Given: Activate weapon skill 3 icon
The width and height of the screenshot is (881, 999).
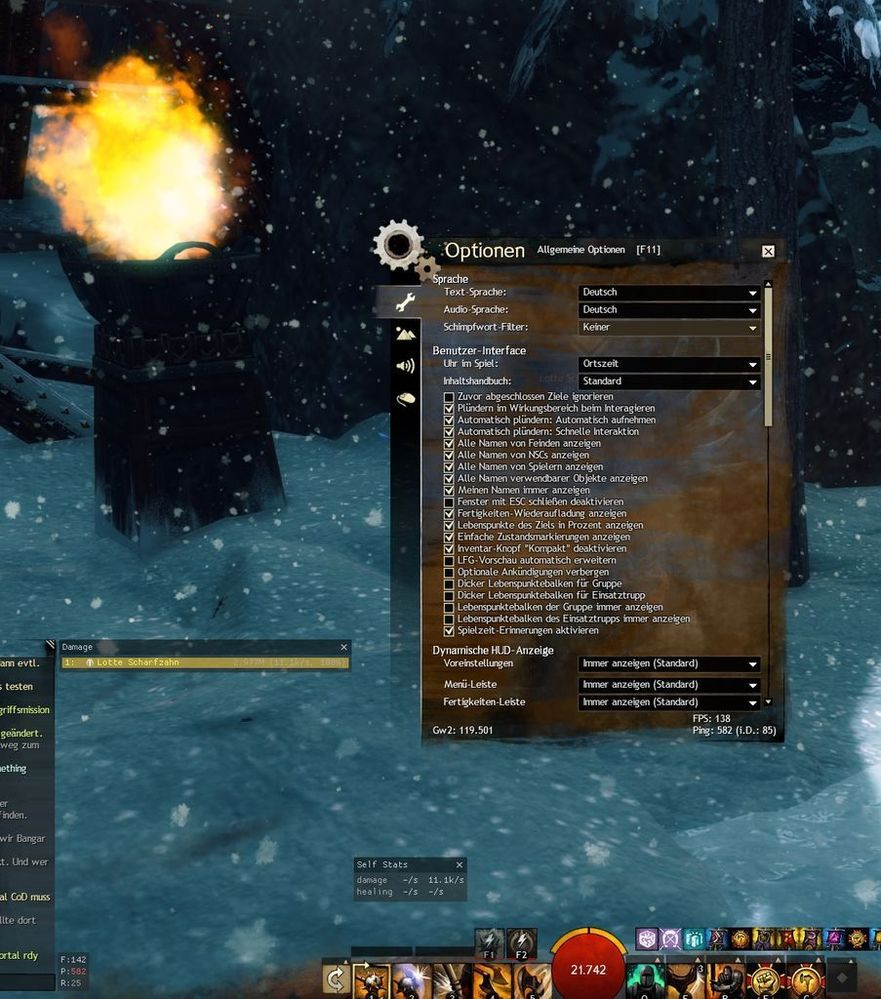Looking at the screenshot, I should 452,981.
